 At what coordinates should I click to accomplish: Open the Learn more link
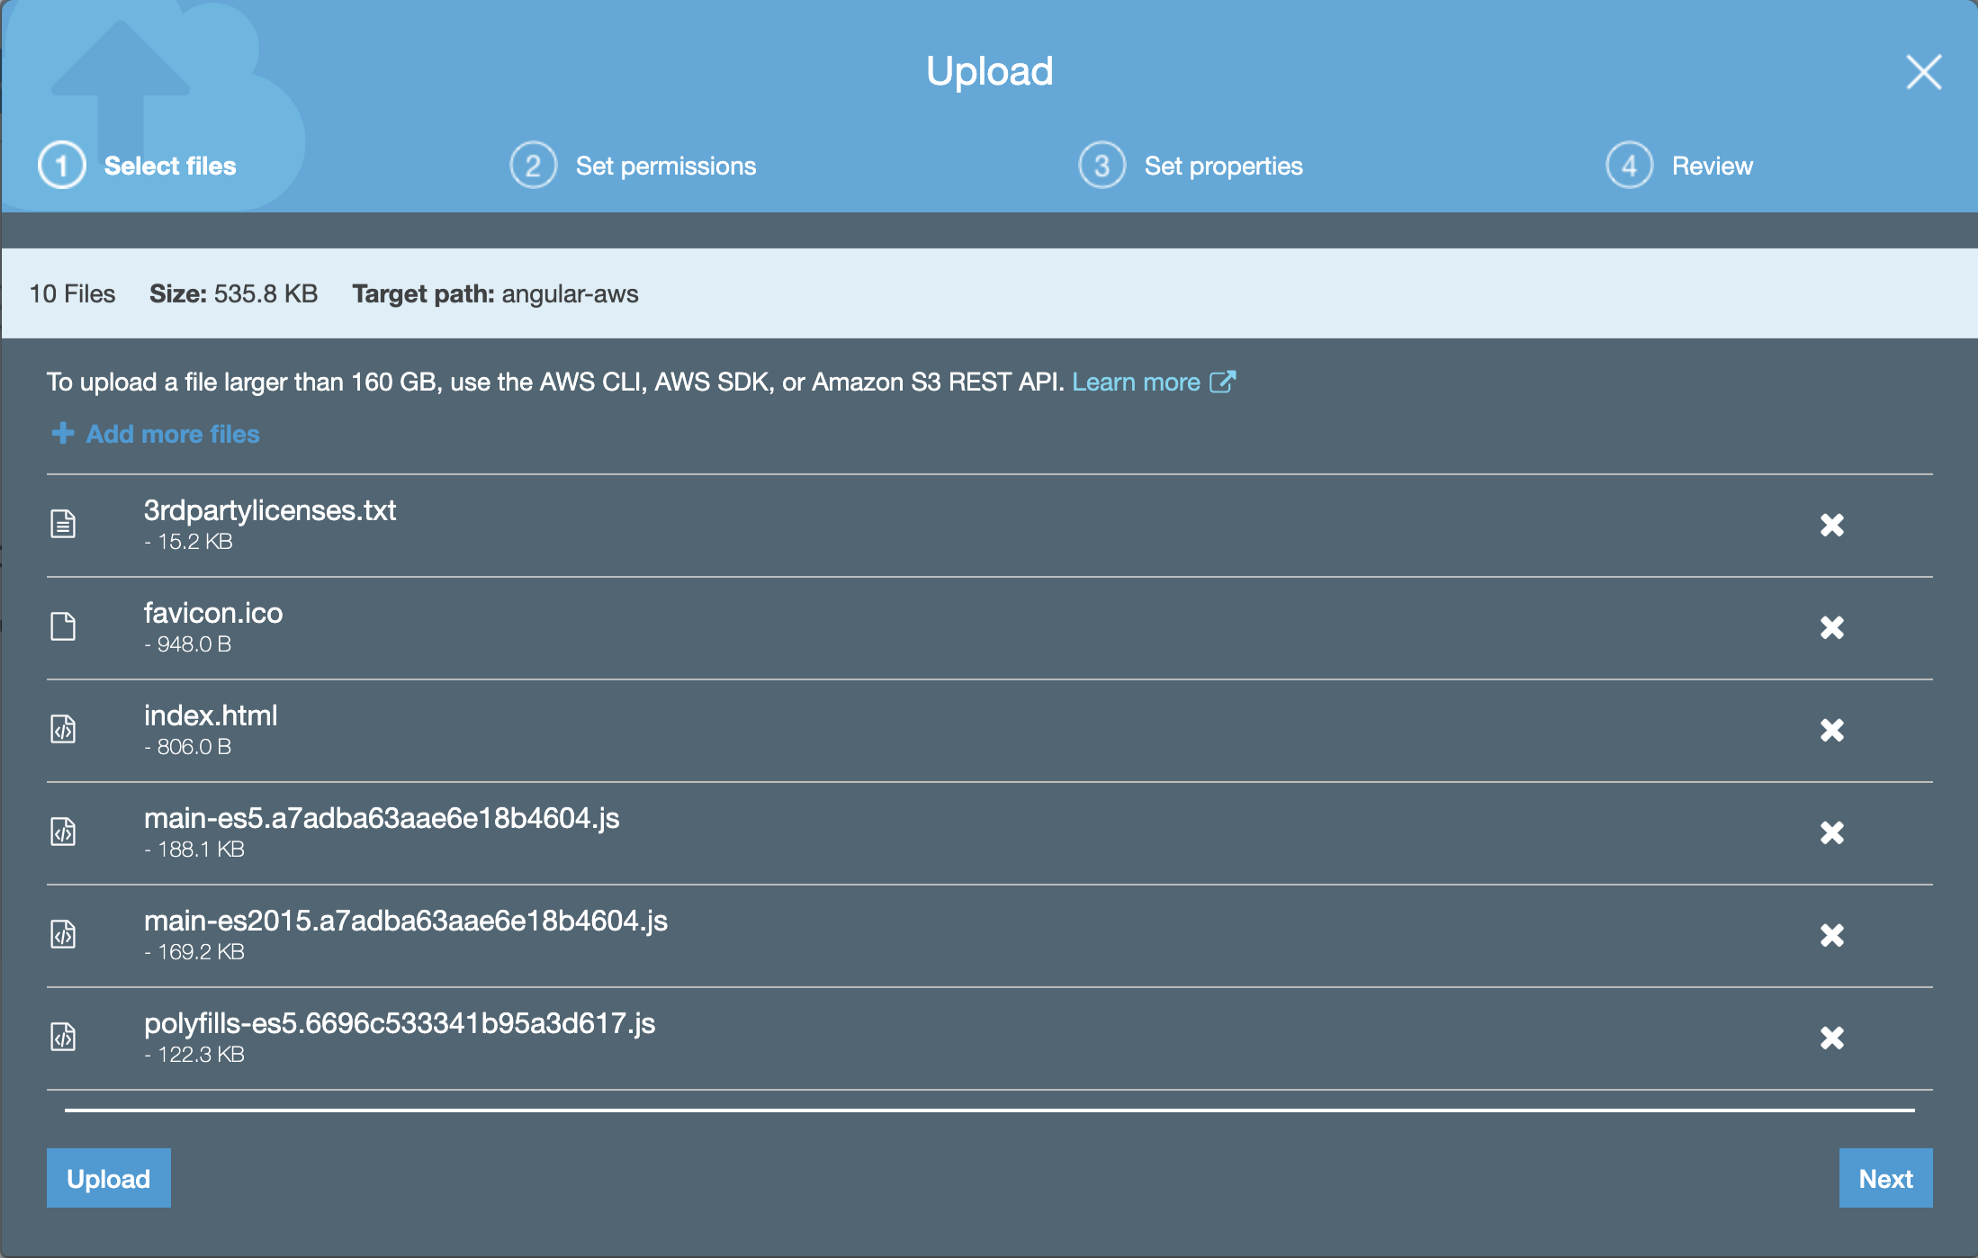pyautogui.click(x=1152, y=382)
